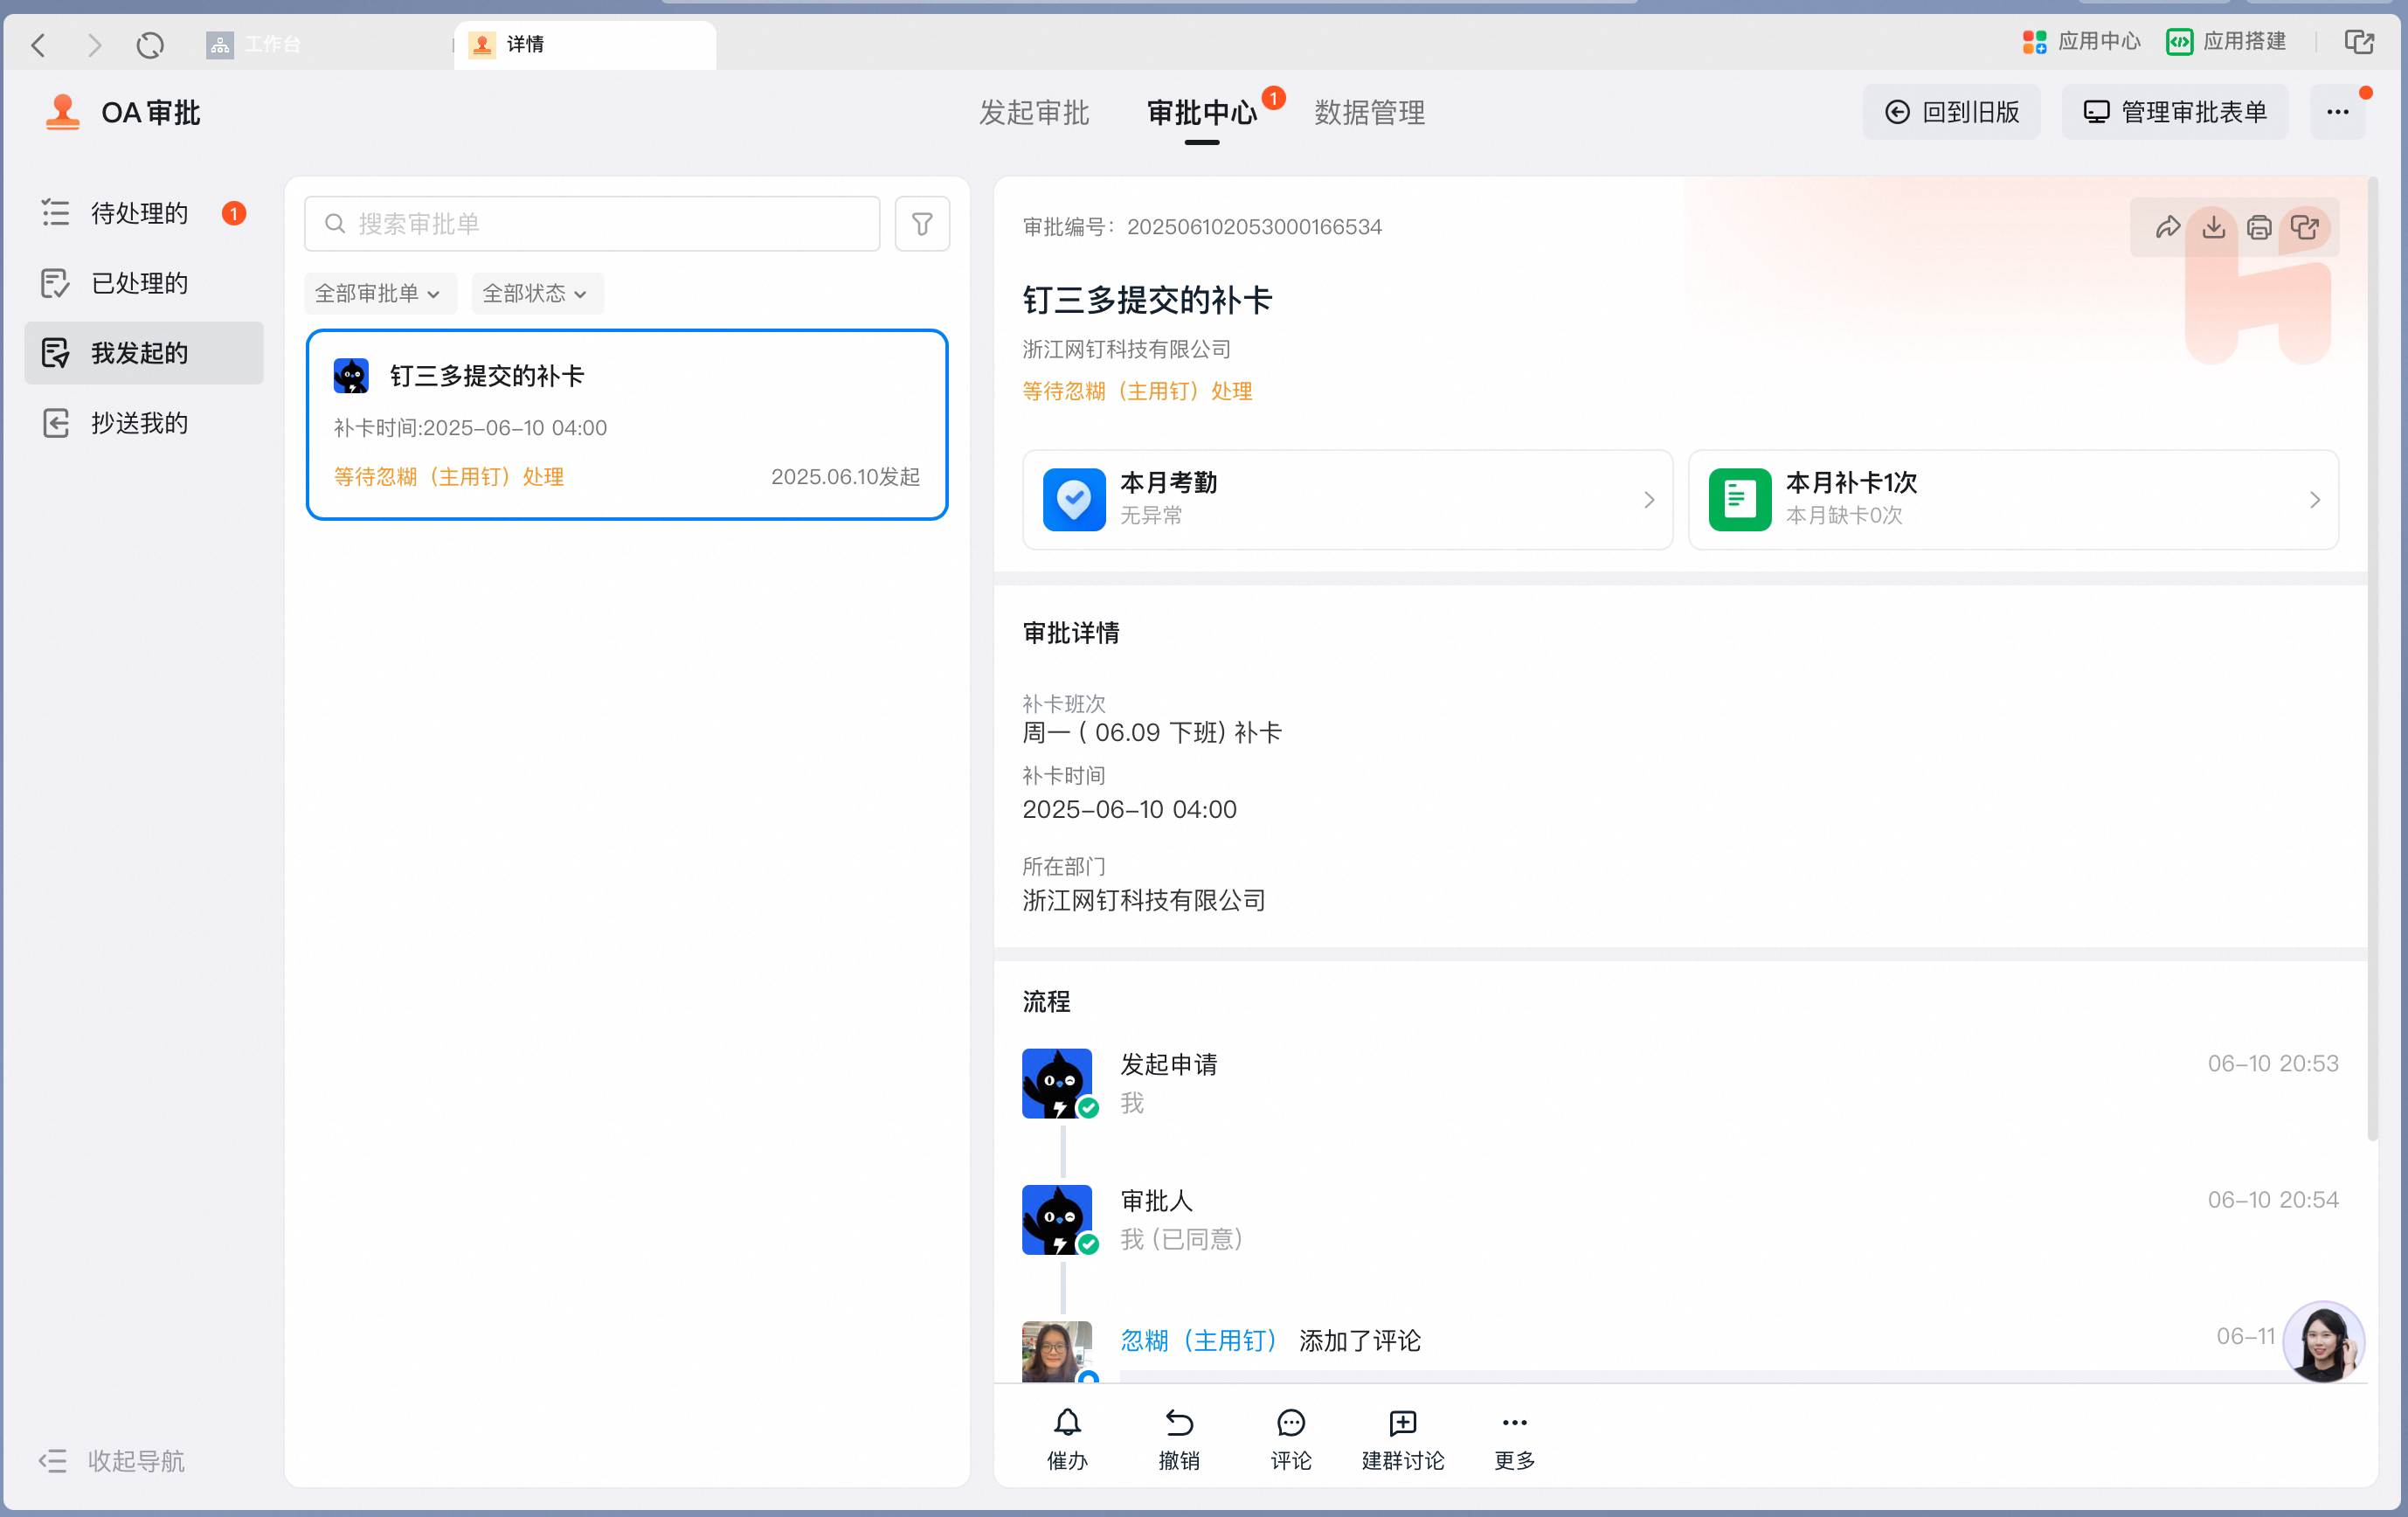Select the 详情 tab
This screenshot has width=2408, height=1517.
(585, 45)
